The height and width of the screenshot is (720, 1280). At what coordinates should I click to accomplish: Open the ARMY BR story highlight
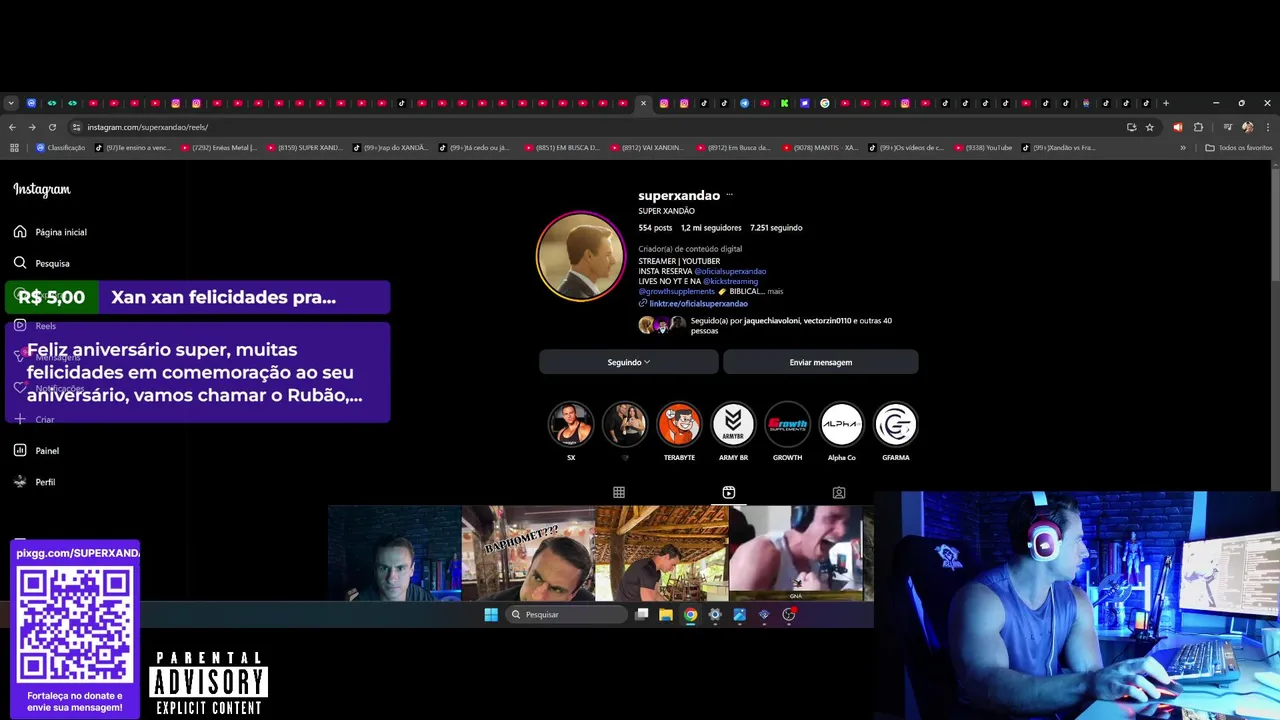tap(733, 424)
